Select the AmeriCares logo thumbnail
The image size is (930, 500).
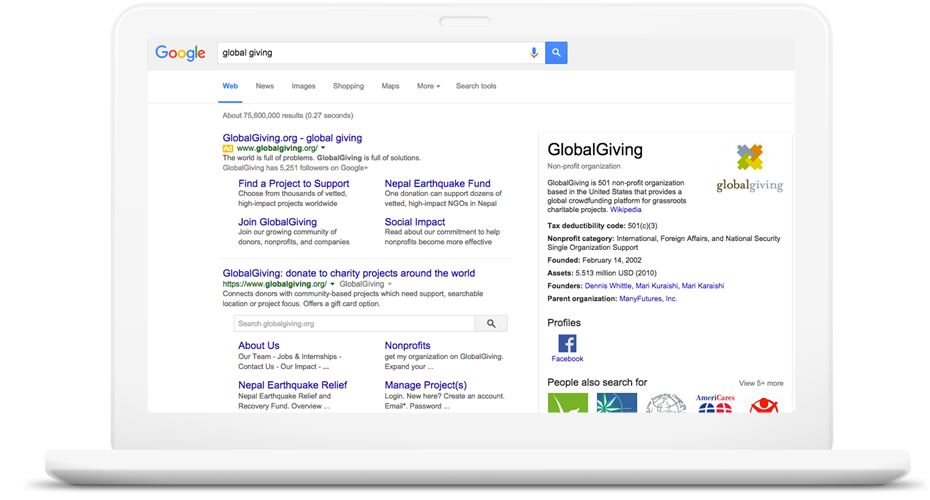(715, 403)
